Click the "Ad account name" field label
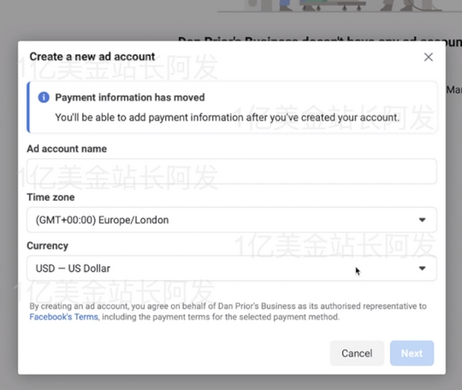The height and width of the screenshot is (390, 462). 67,149
